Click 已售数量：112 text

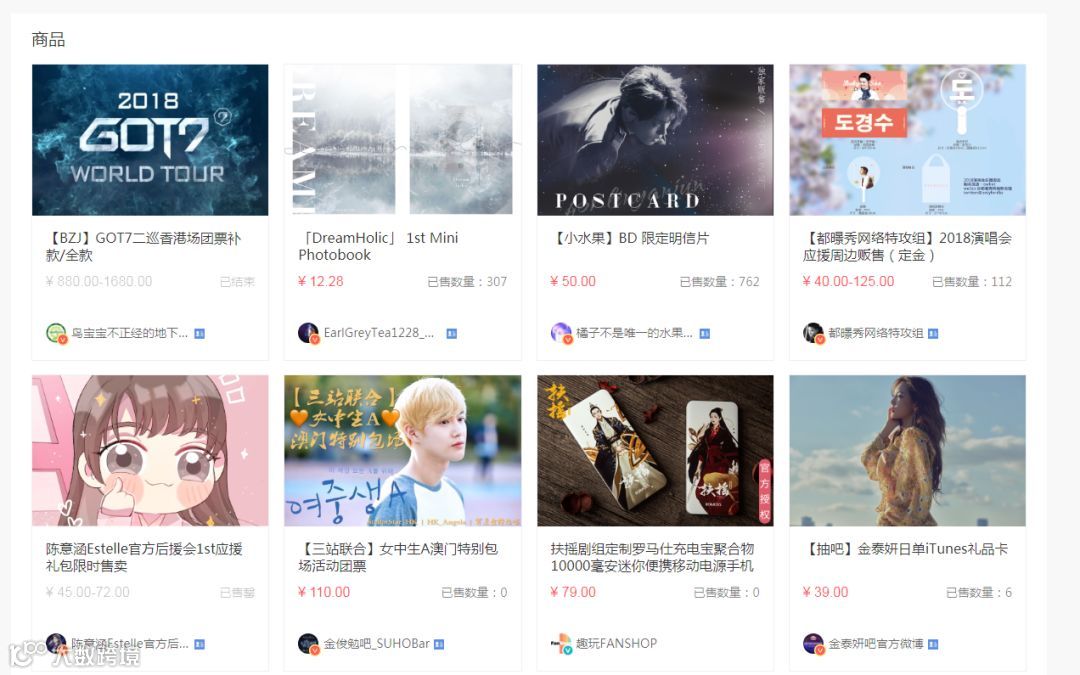pos(972,282)
